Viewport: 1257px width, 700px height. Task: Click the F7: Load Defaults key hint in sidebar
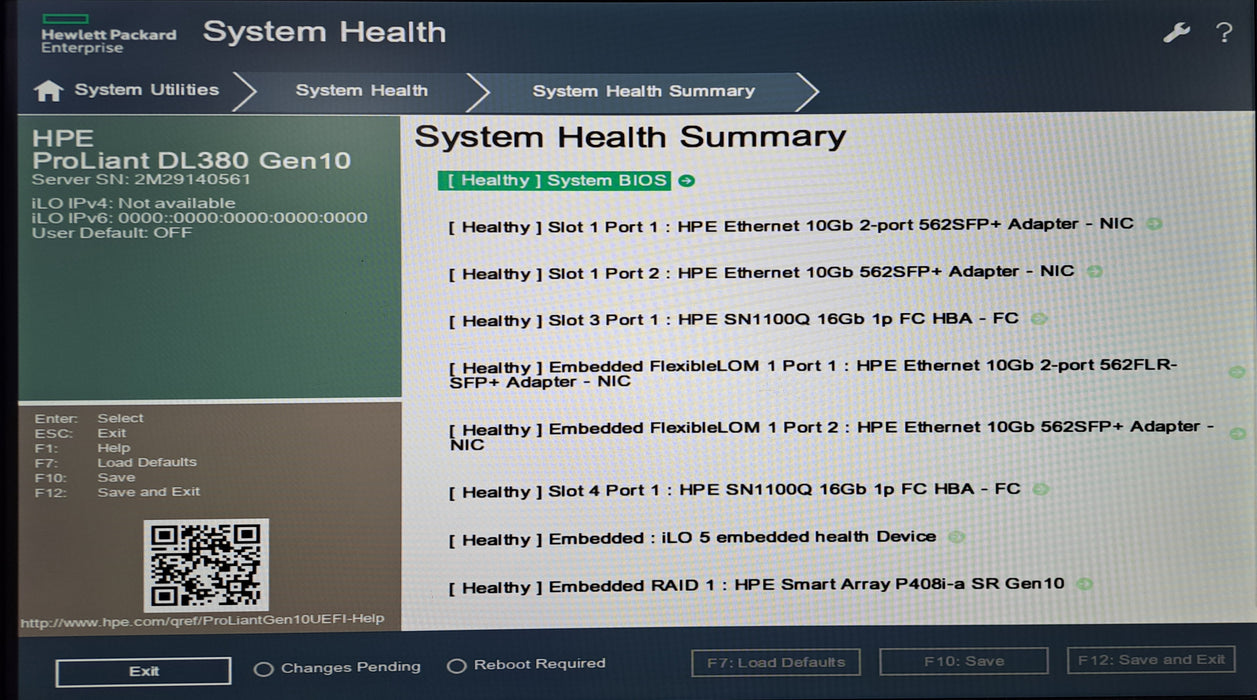point(116,462)
